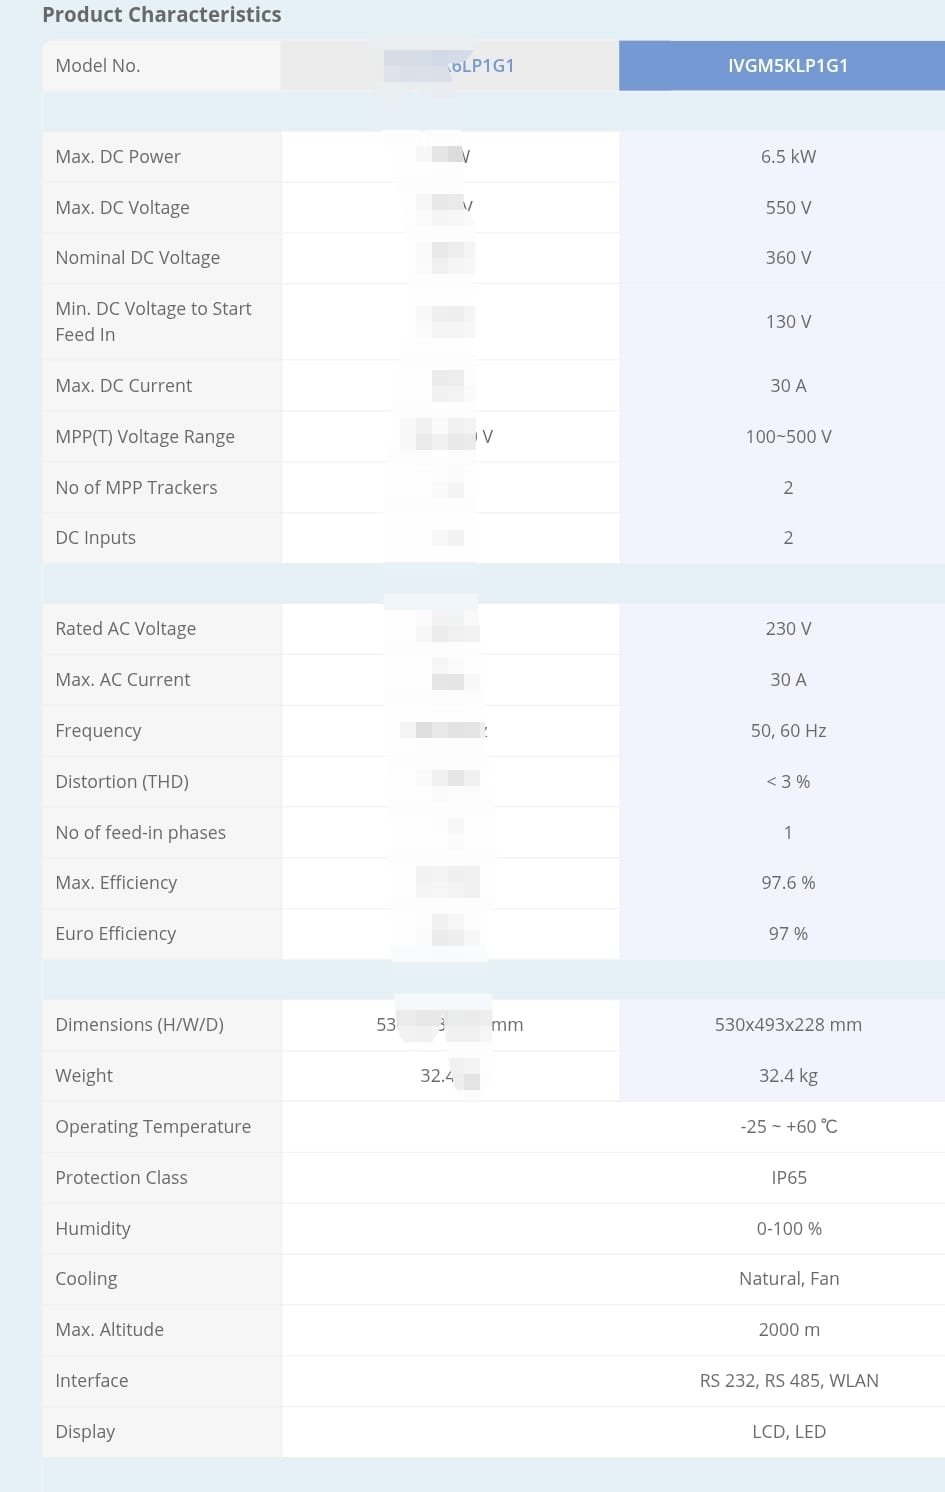945x1492 pixels.
Task: Click the IP65 Protection Class value
Action: [x=789, y=1178]
